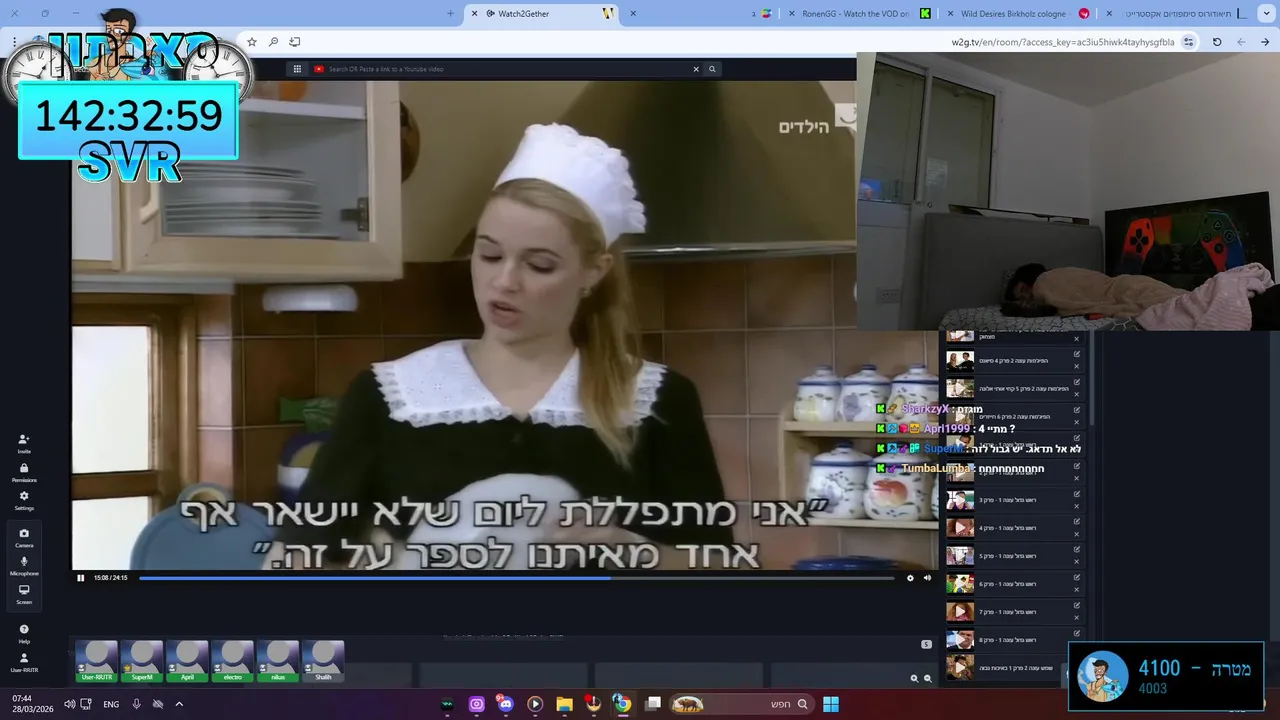Play playlist item ראשו גדול עונה 1 - פרק 3
This screenshot has width=1280, height=720.
960,499
